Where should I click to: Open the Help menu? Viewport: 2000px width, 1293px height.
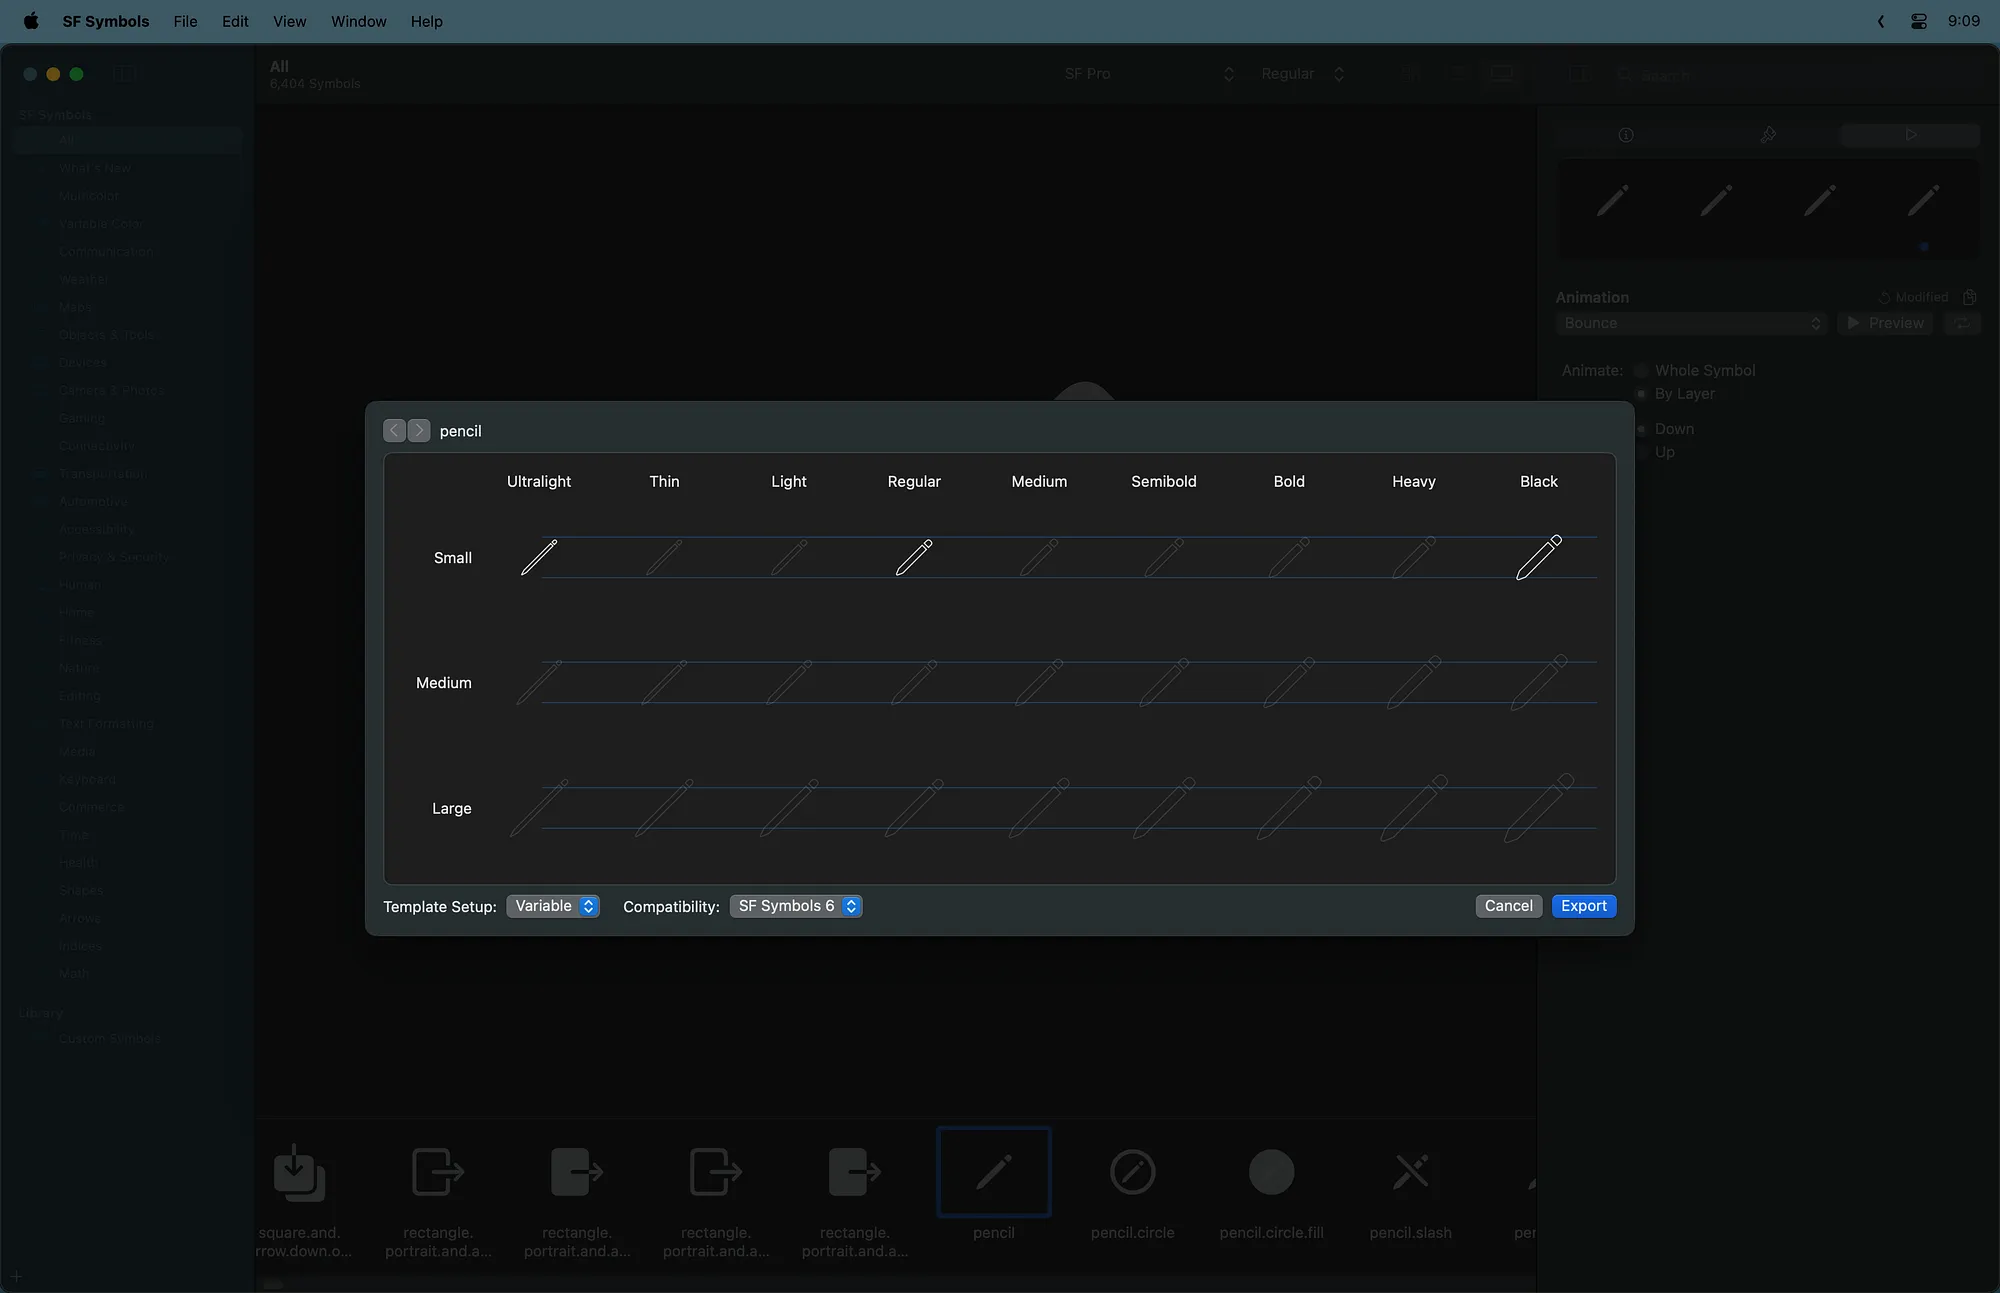pyautogui.click(x=426, y=21)
